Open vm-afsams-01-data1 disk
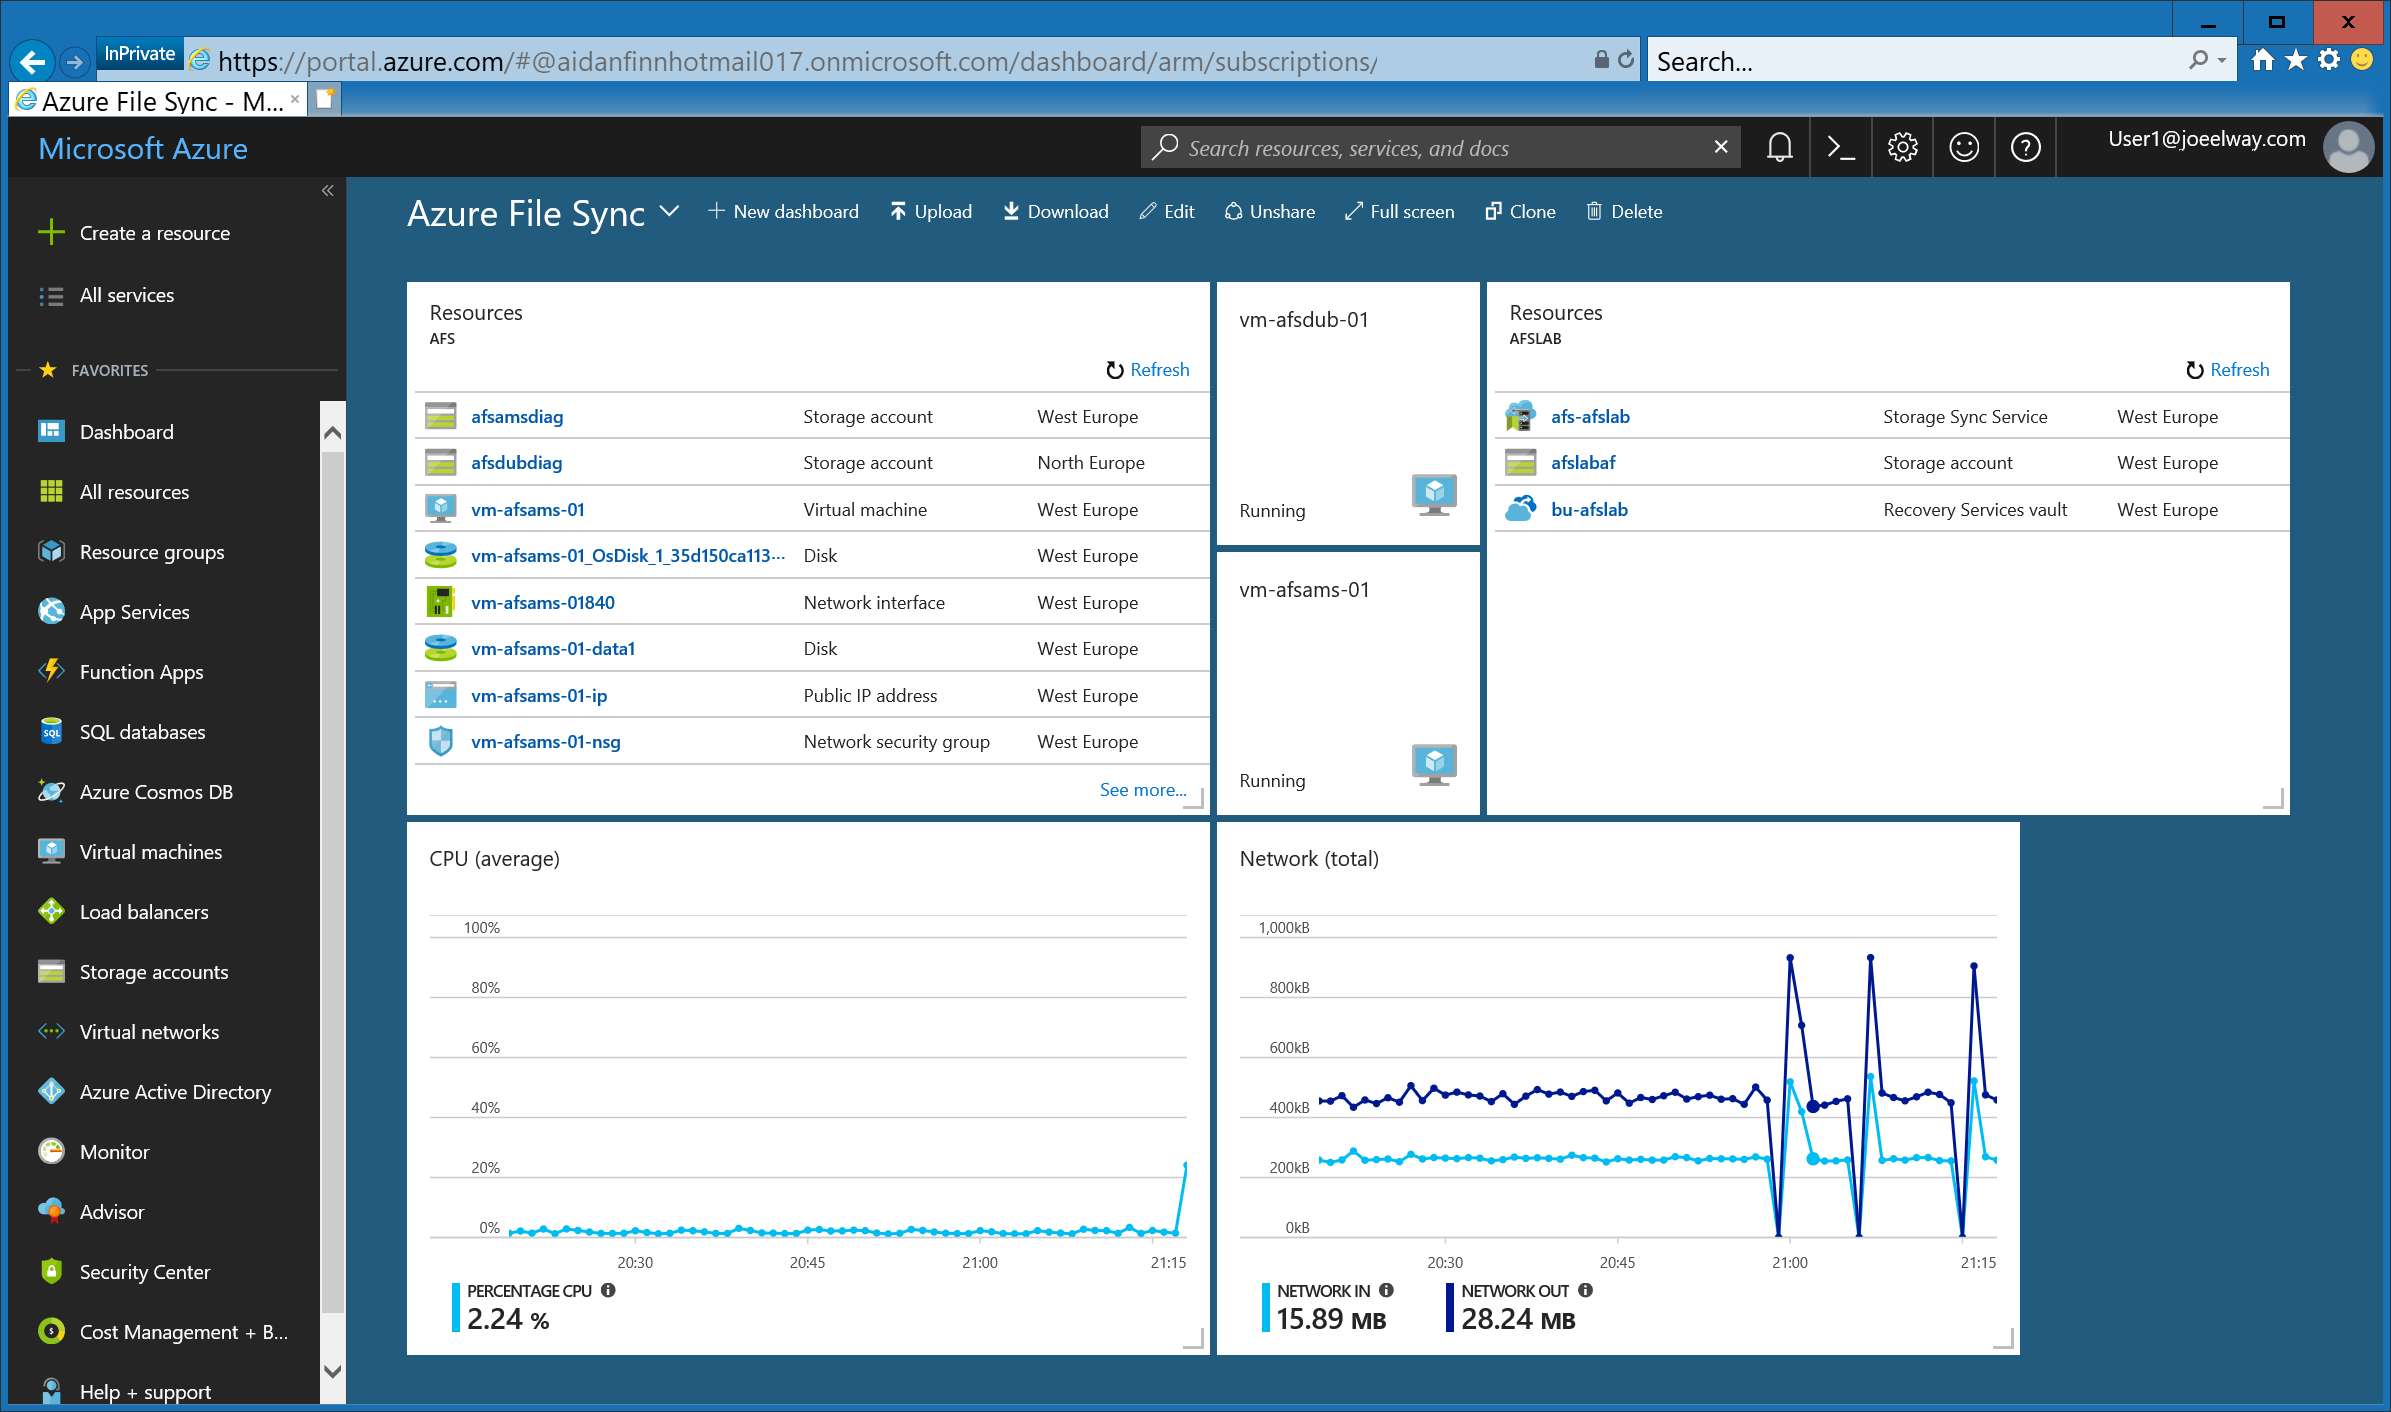 click(x=553, y=648)
